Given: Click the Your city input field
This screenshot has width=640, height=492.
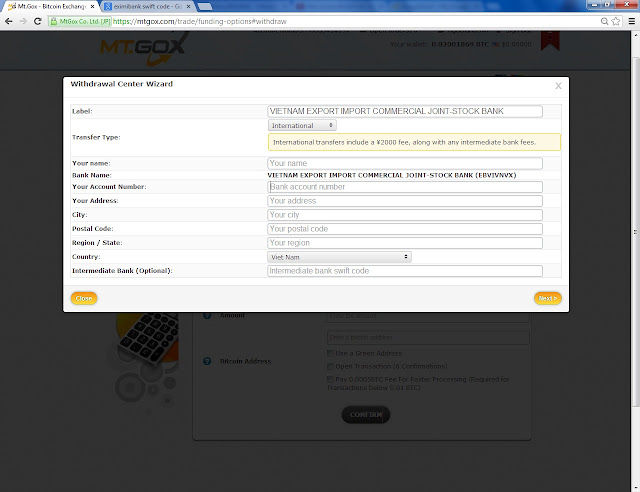Looking at the screenshot, I should [405, 215].
